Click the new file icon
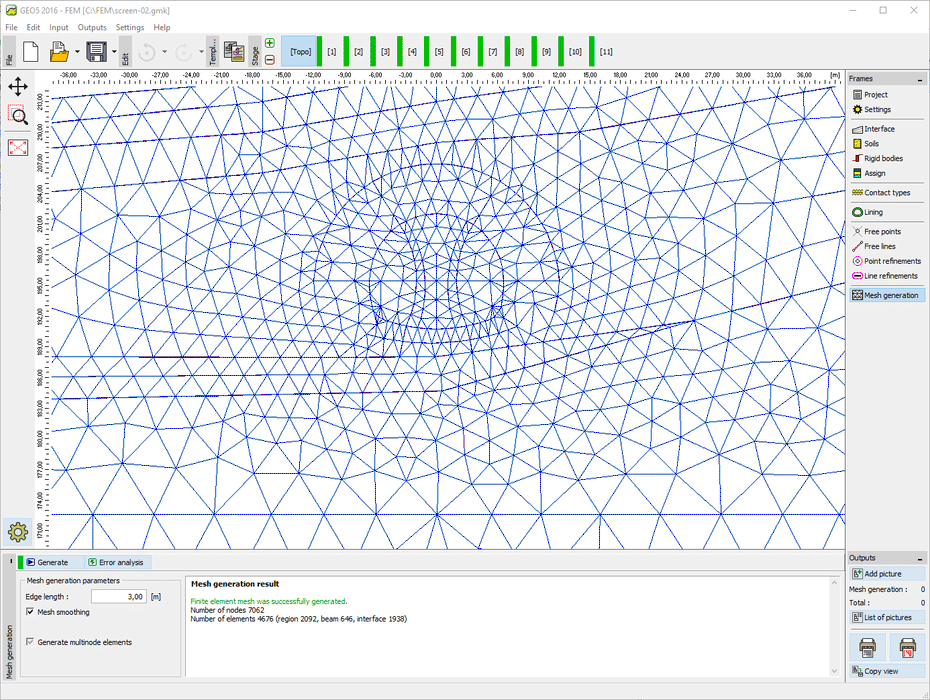 [29, 52]
